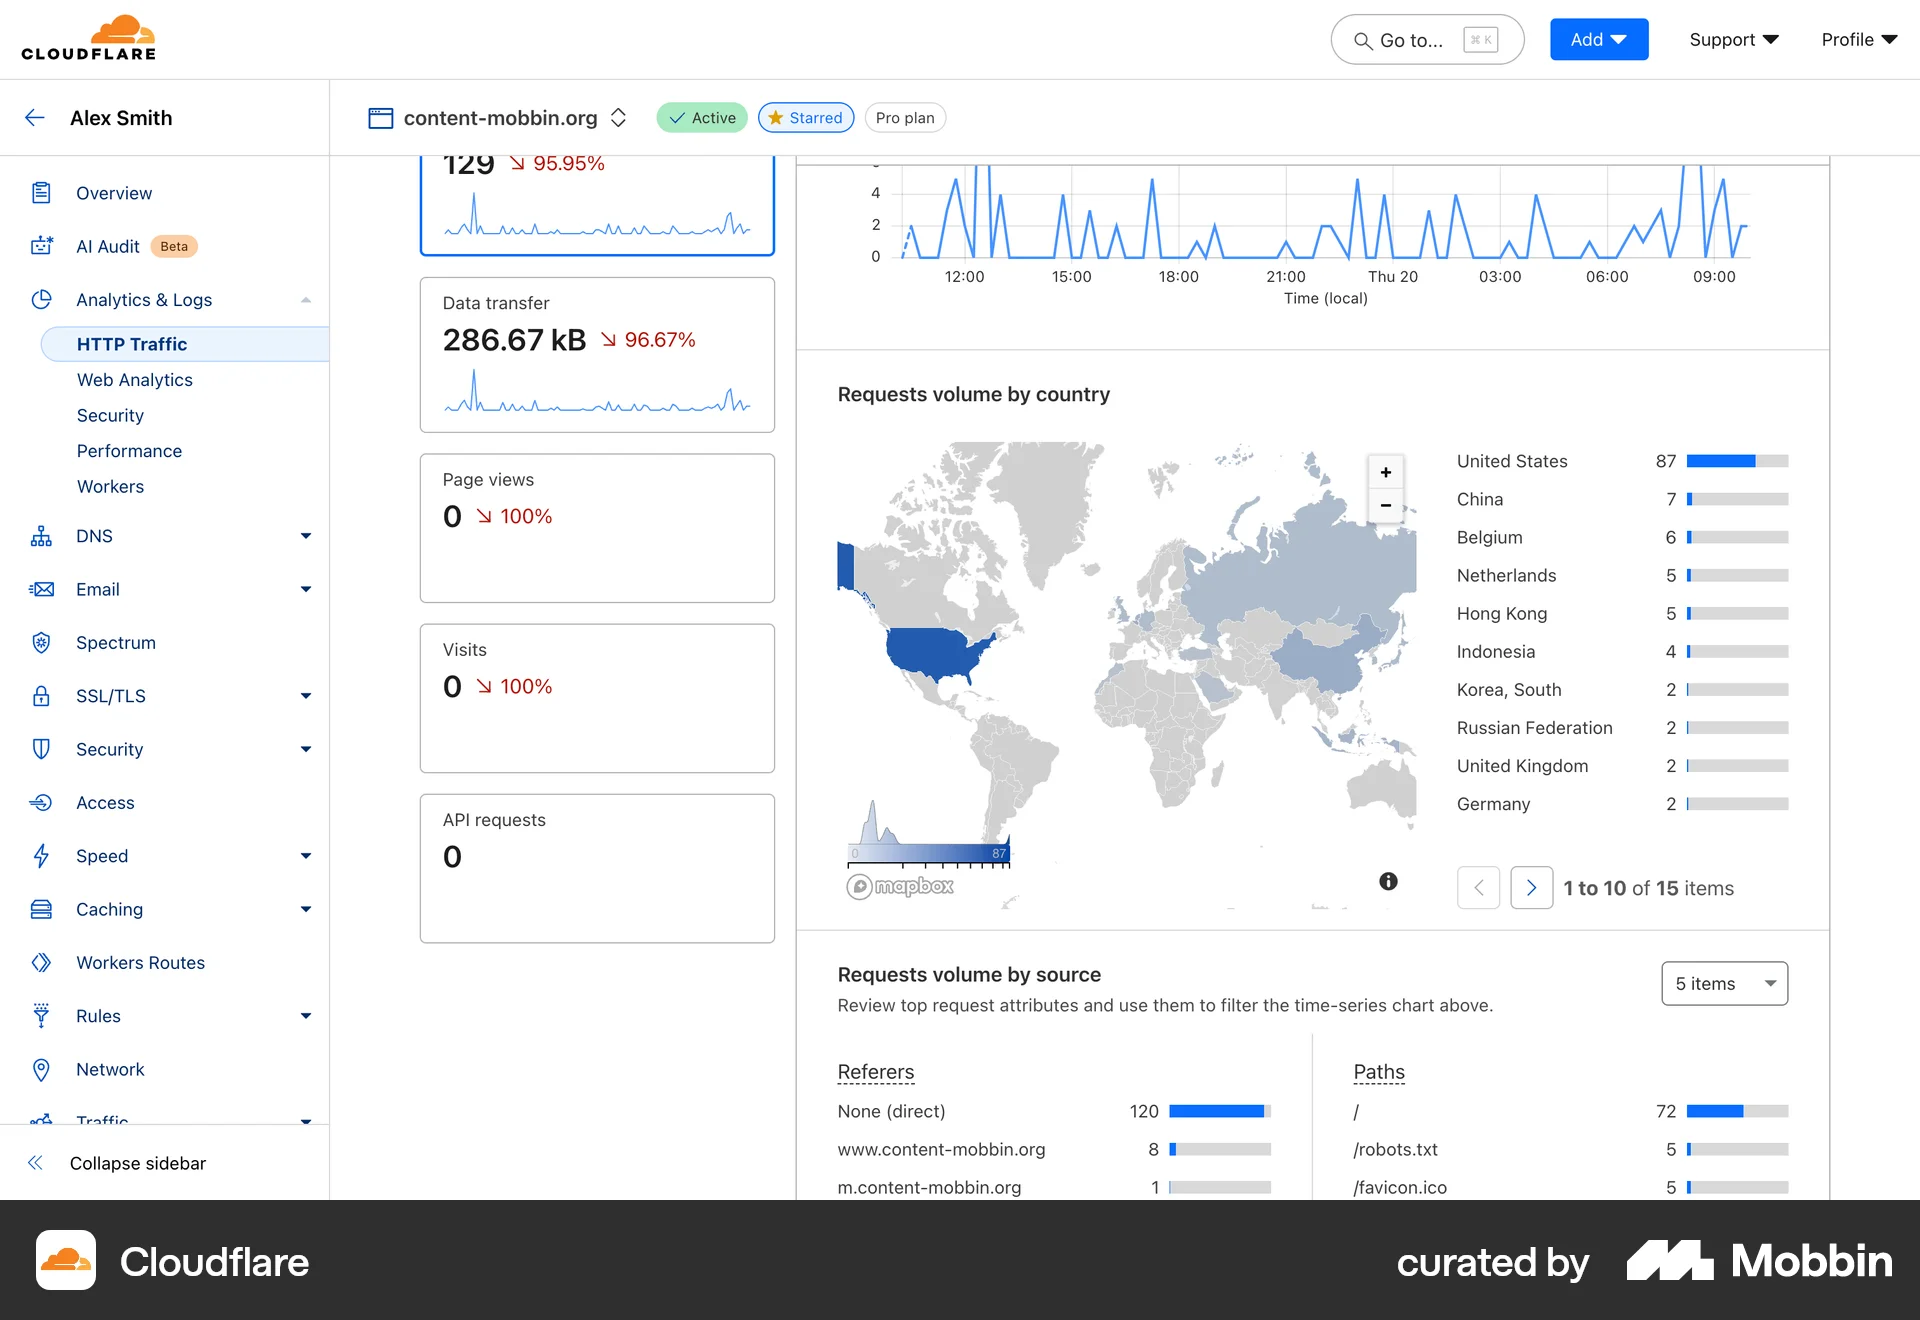This screenshot has width=1920, height=1320.
Task: Switch to the Web Analytics tab
Action: 134,380
